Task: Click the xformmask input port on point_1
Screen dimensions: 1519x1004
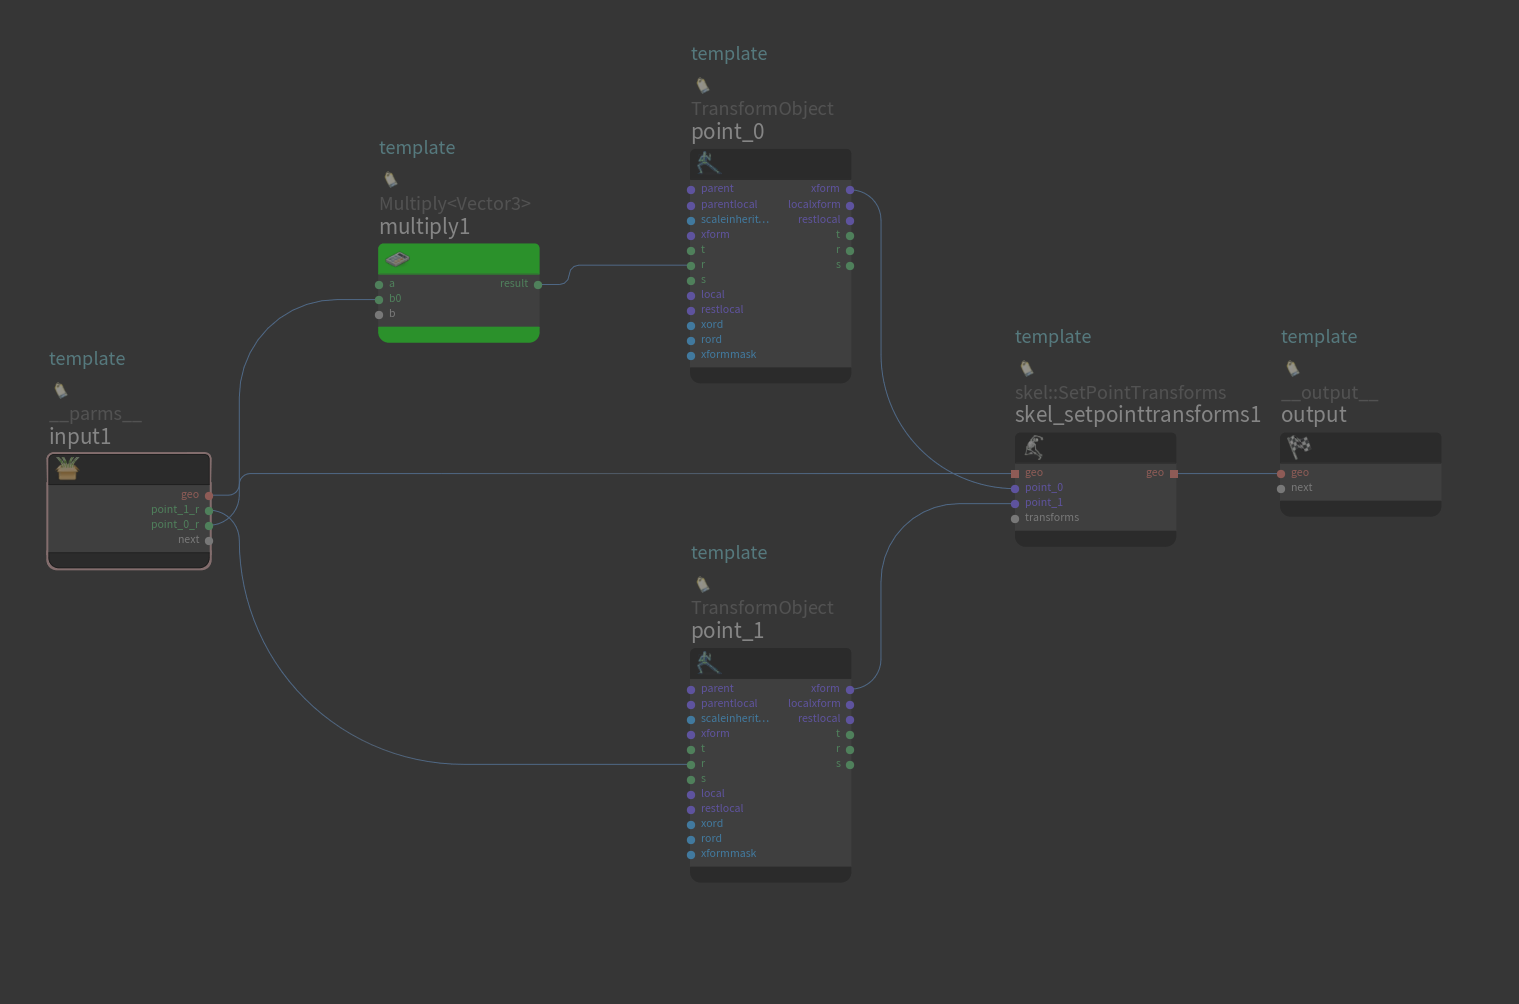Action: click(691, 854)
